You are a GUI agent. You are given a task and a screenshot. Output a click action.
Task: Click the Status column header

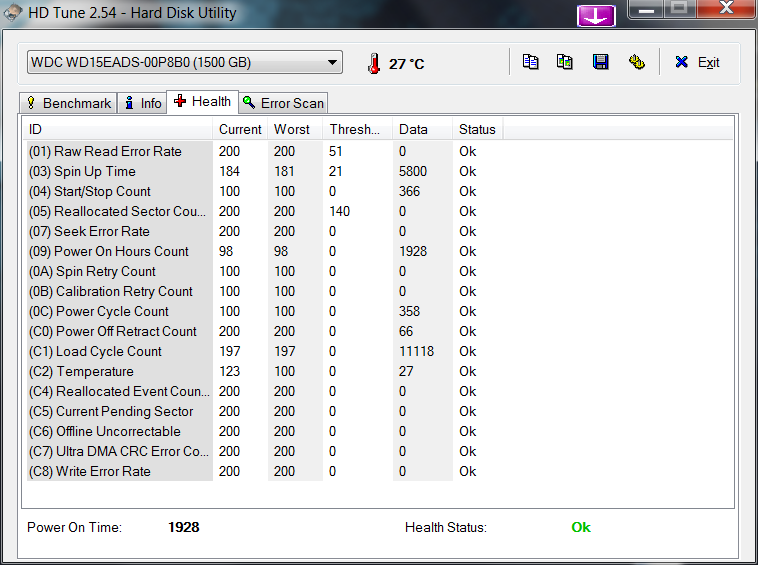coord(478,130)
